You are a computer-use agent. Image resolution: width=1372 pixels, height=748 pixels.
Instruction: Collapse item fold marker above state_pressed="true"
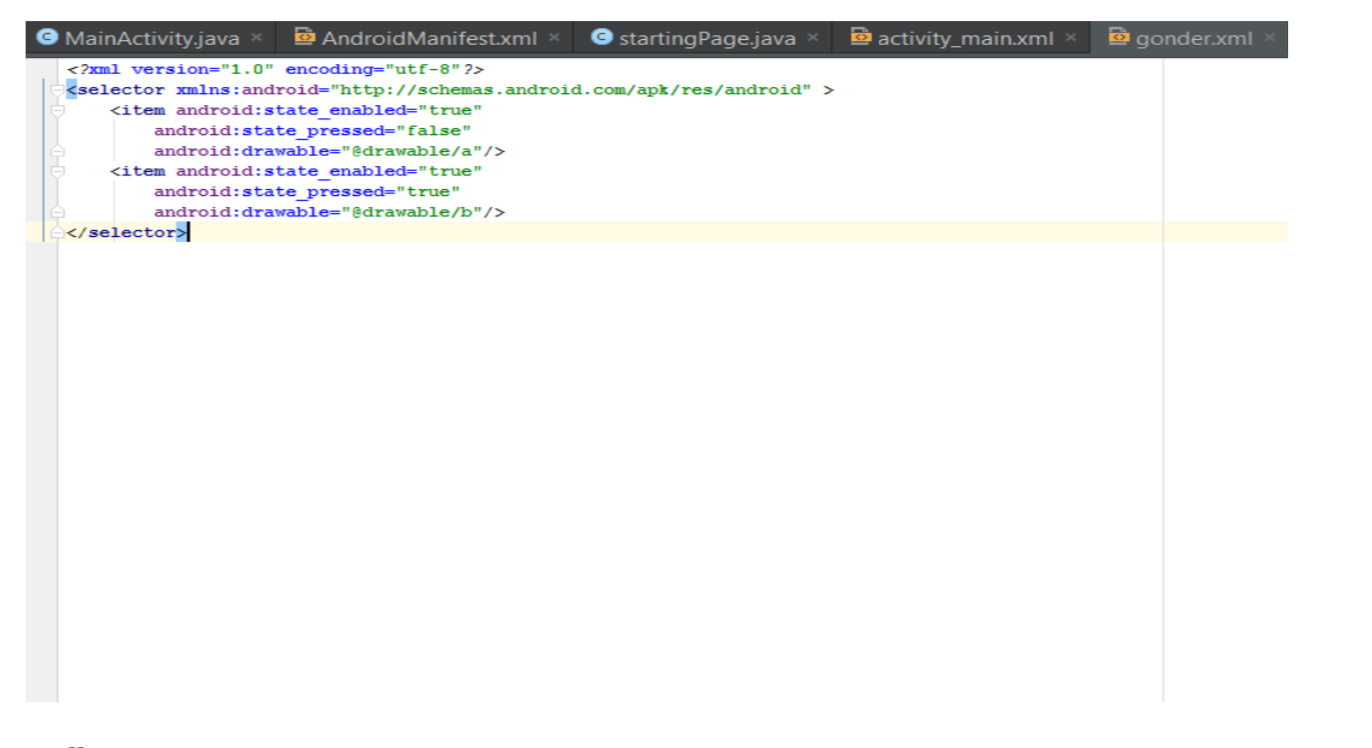pos(58,171)
